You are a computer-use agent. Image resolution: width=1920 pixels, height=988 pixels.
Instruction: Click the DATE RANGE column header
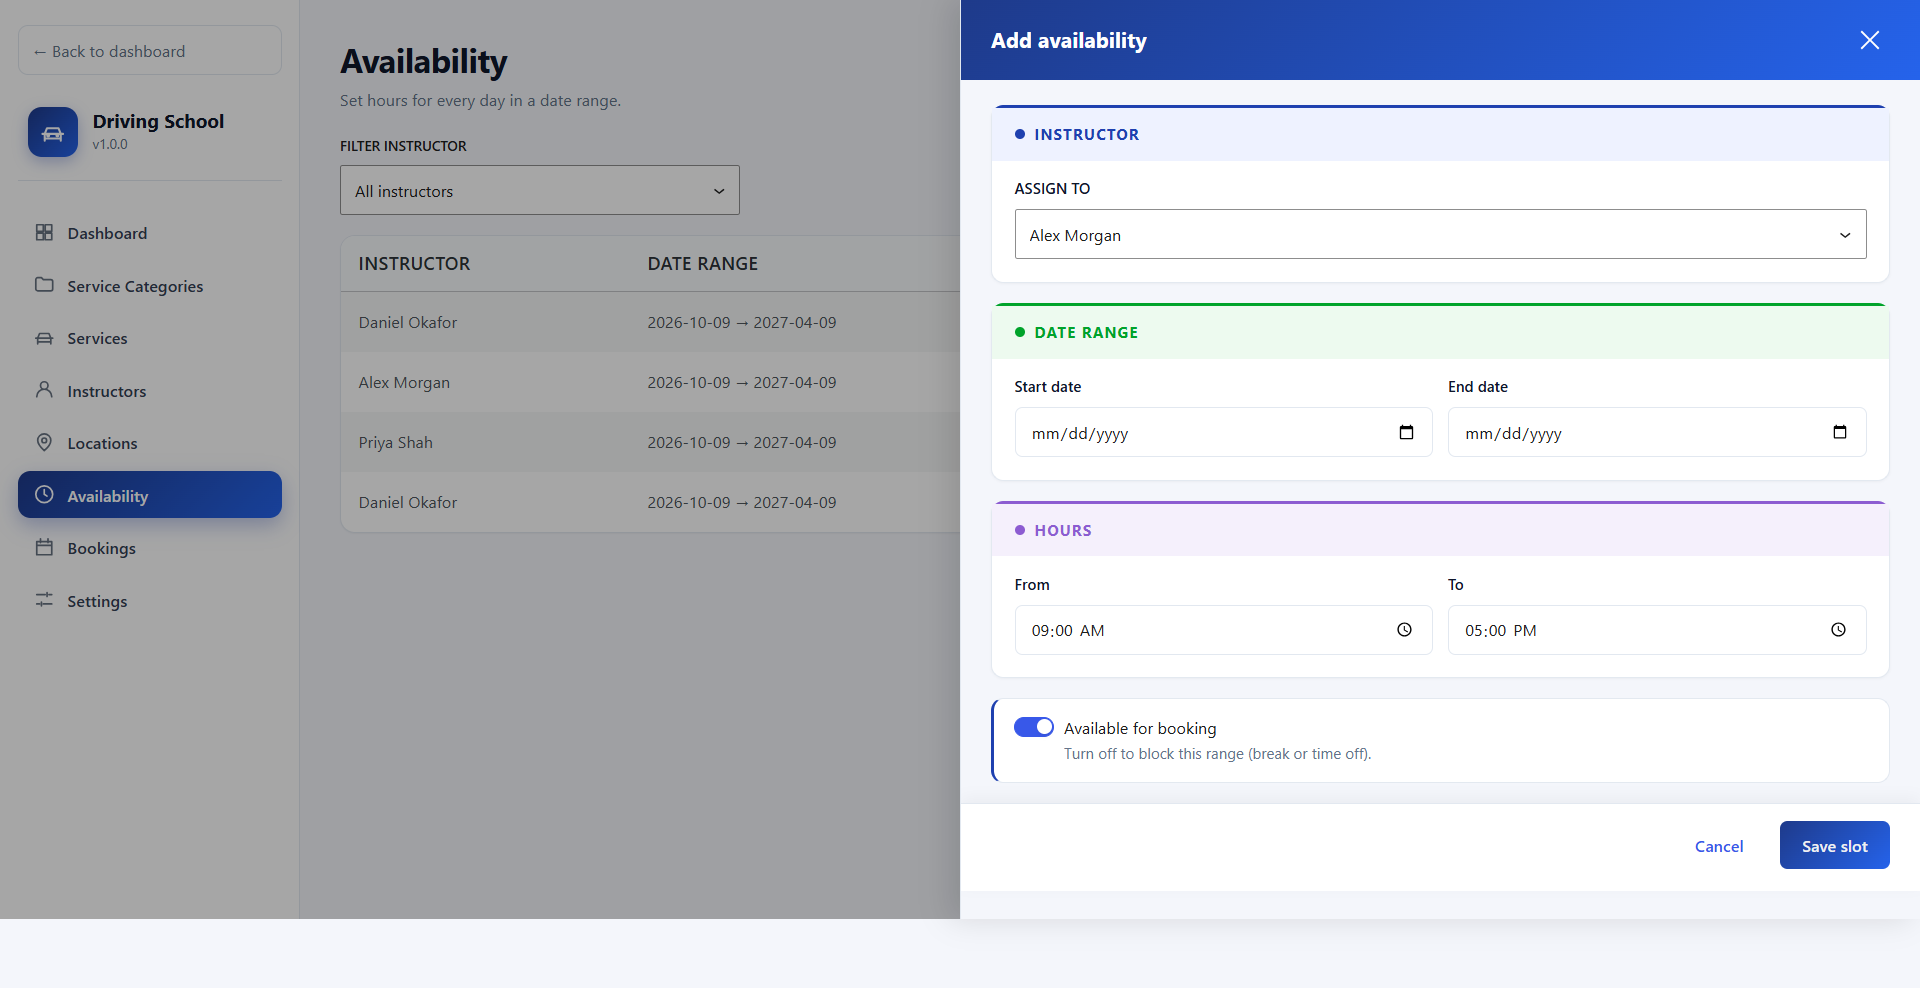pyautogui.click(x=703, y=264)
